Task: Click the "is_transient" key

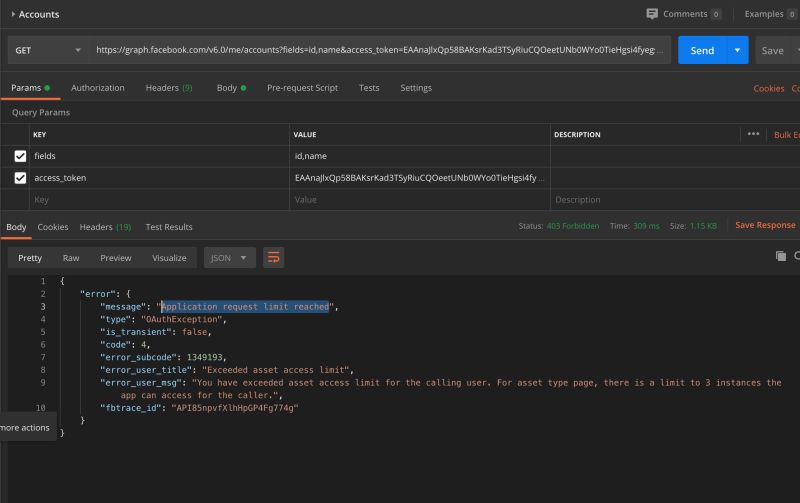Action: click(x=136, y=332)
